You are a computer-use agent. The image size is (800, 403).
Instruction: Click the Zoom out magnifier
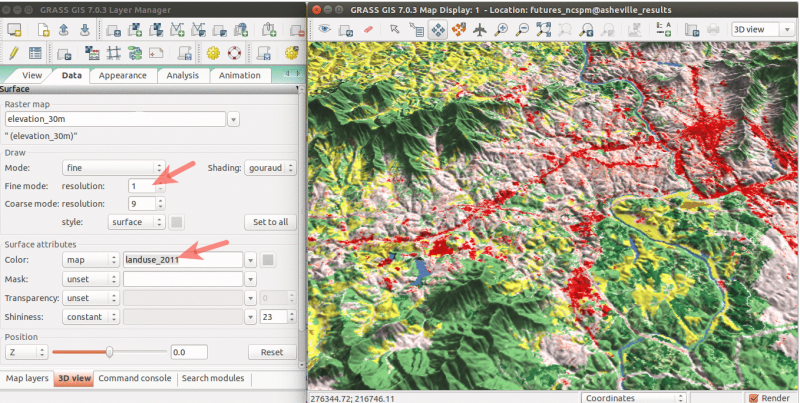522,30
